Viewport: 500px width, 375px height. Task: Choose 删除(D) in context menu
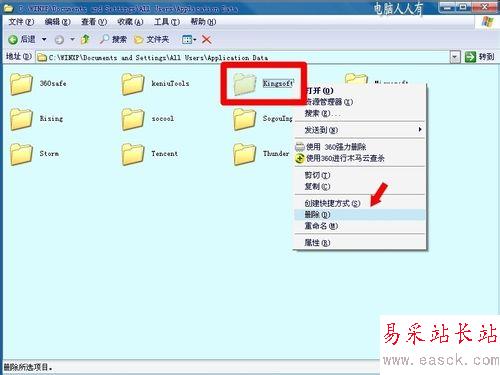pyautogui.click(x=359, y=214)
